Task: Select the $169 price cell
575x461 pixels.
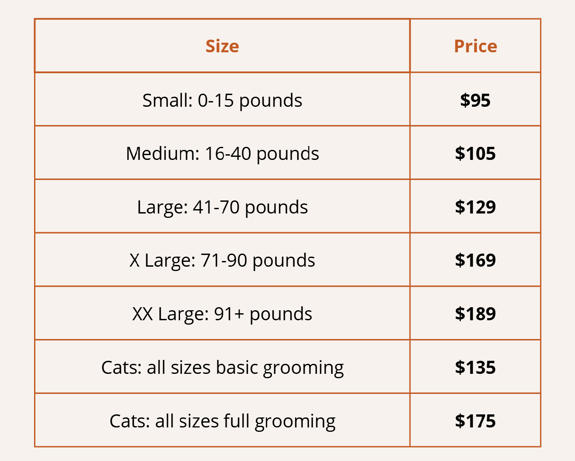Action: pyautogui.click(x=476, y=260)
